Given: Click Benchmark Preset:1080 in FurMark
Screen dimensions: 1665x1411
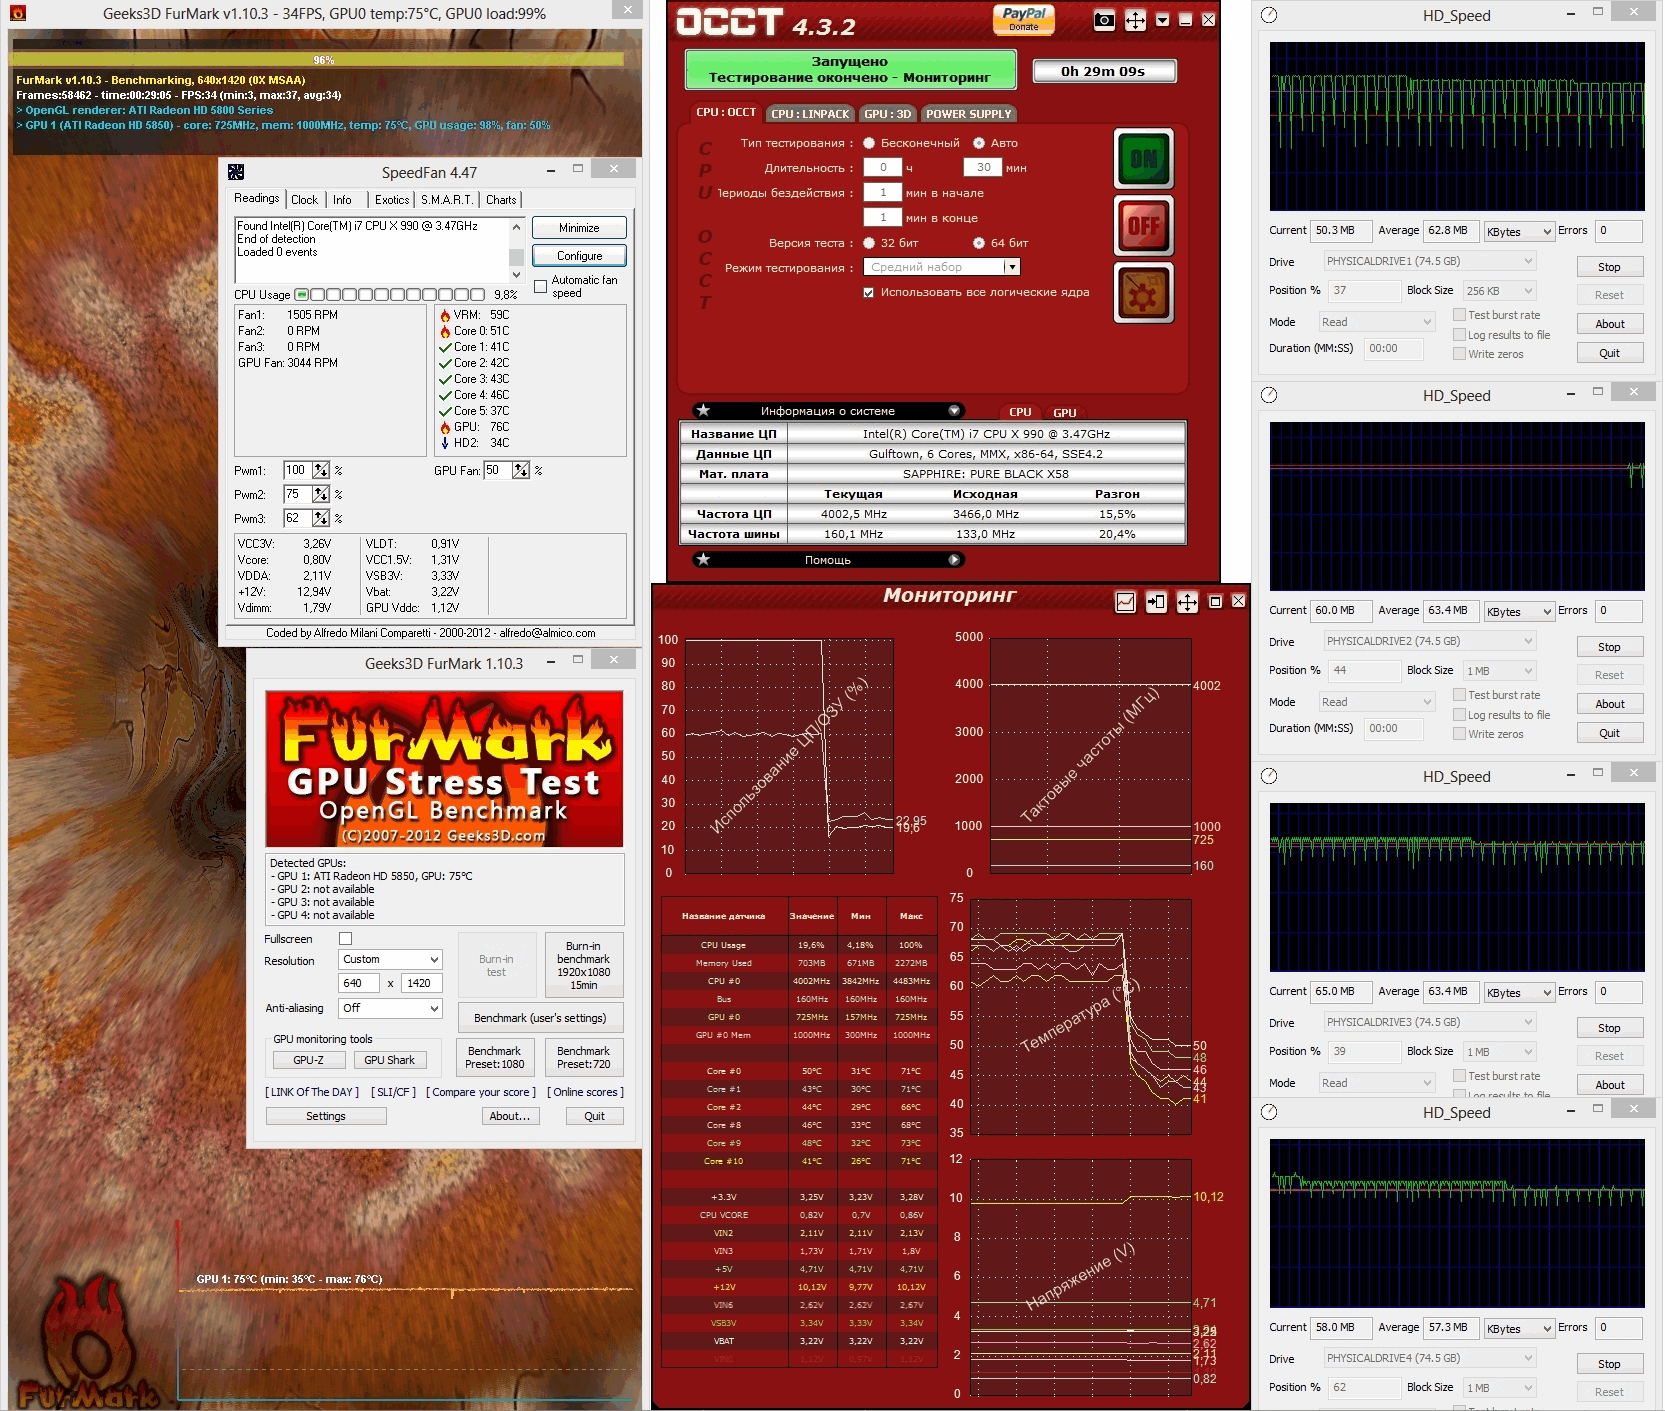Looking at the screenshot, I should (x=495, y=1058).
